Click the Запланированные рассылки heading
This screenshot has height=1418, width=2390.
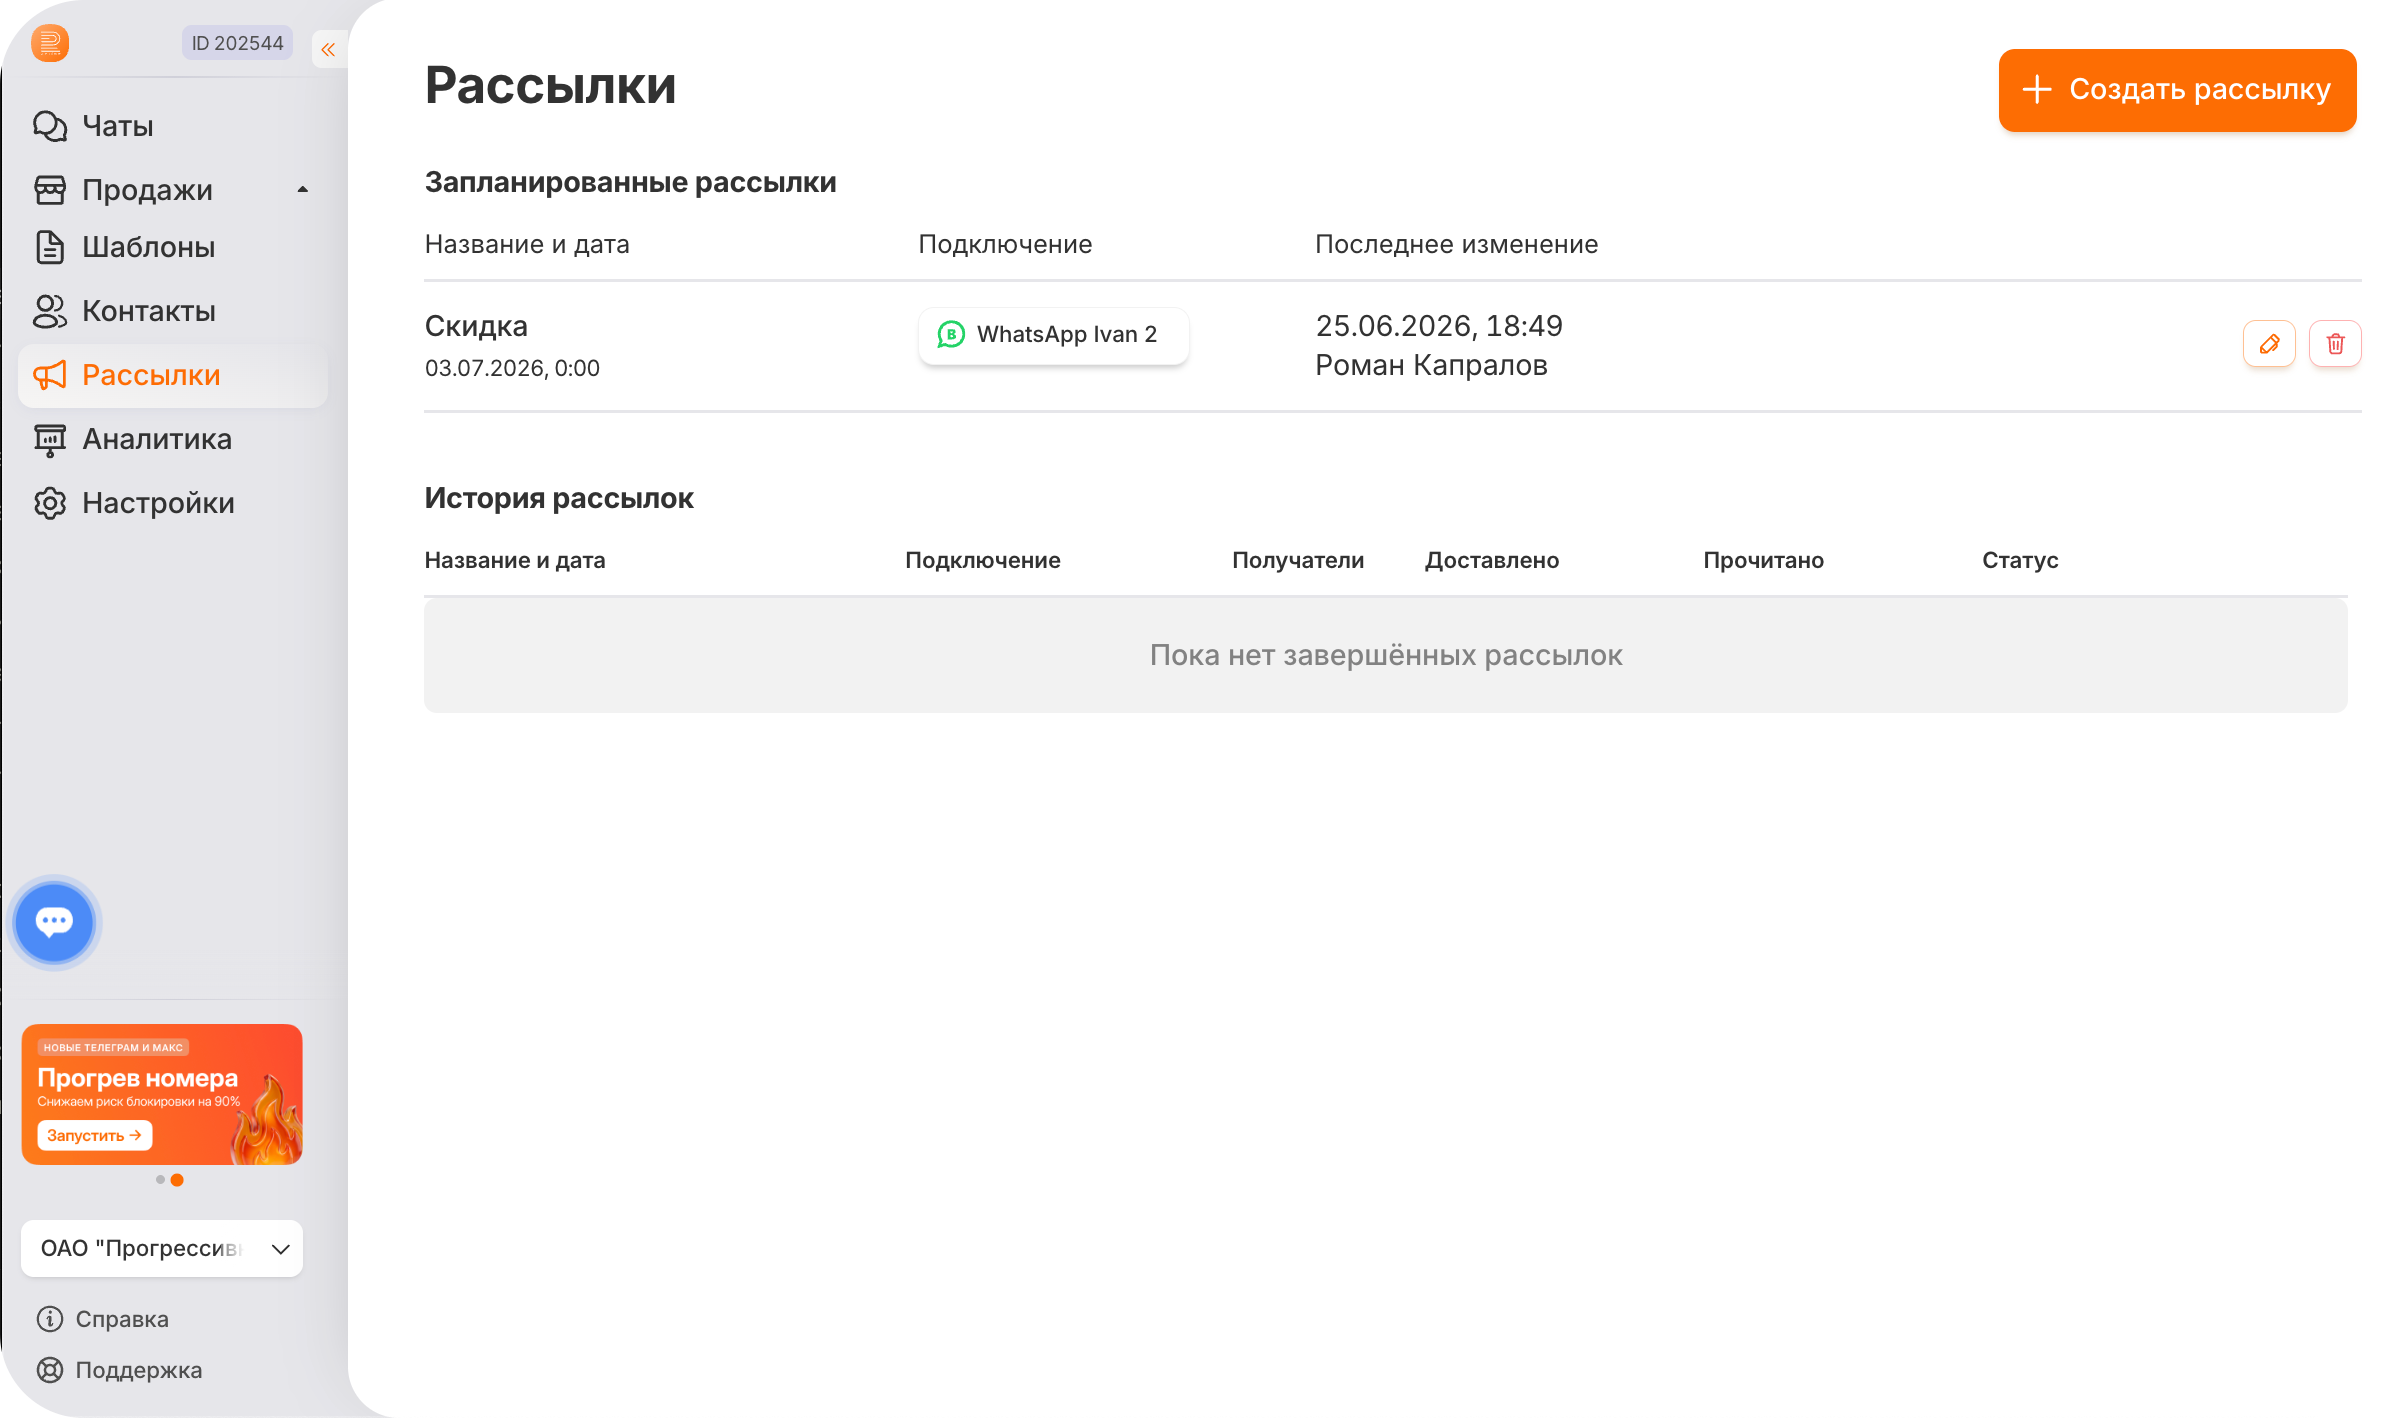click(630, 182)
